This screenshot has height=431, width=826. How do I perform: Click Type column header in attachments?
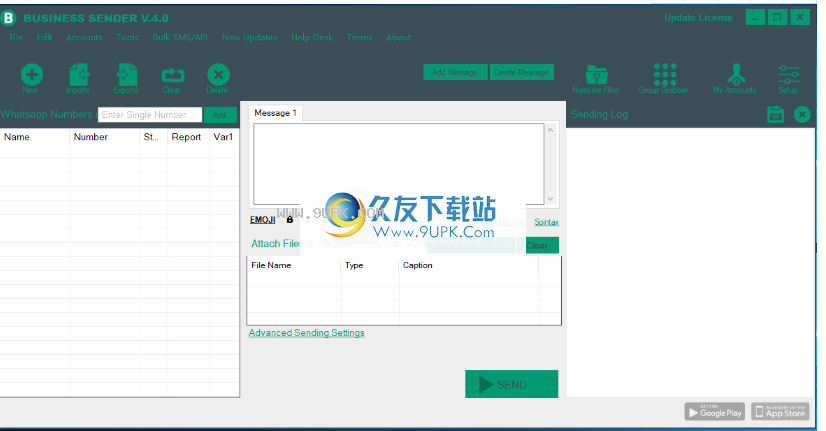point(370,266)
